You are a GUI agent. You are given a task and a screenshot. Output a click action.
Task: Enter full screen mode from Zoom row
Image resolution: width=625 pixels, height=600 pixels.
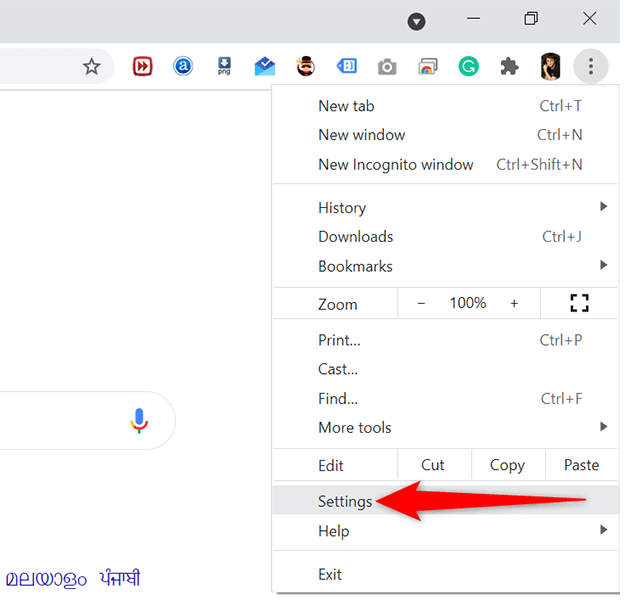pos(579,303)
